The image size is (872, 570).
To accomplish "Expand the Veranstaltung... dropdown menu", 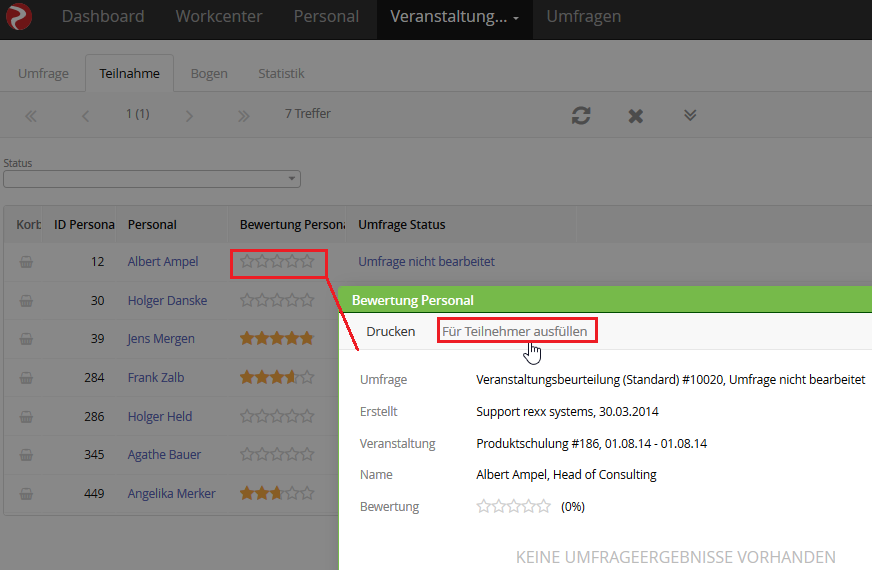I will [454, 17].
